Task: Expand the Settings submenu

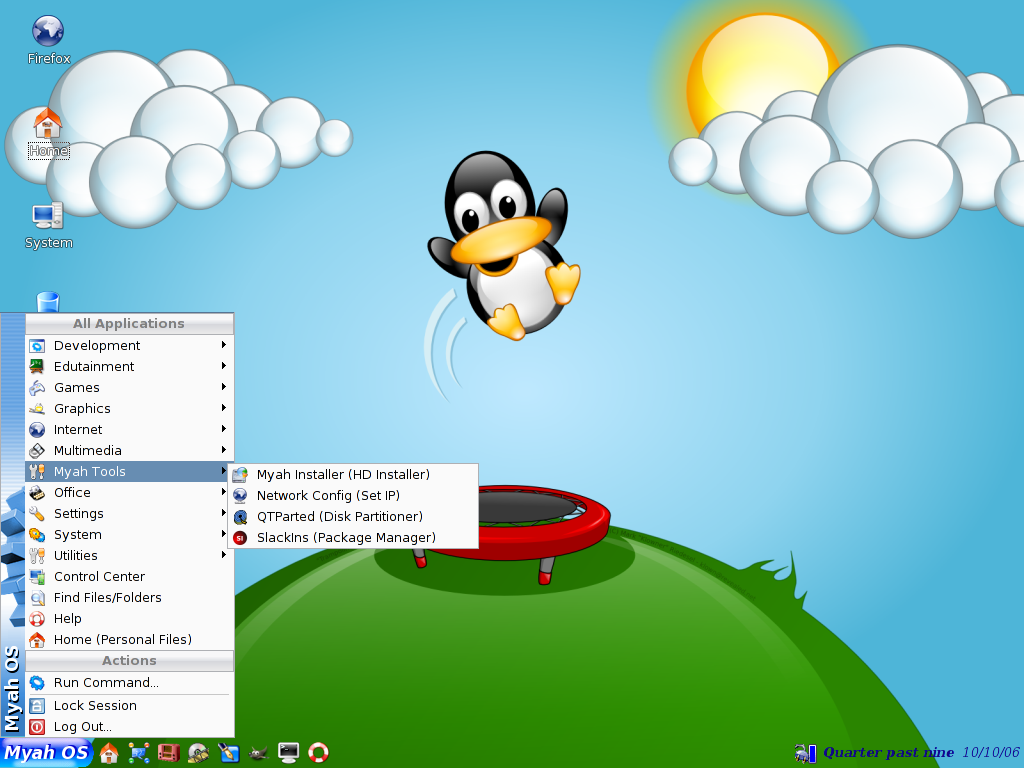Action: pos(129,513)
